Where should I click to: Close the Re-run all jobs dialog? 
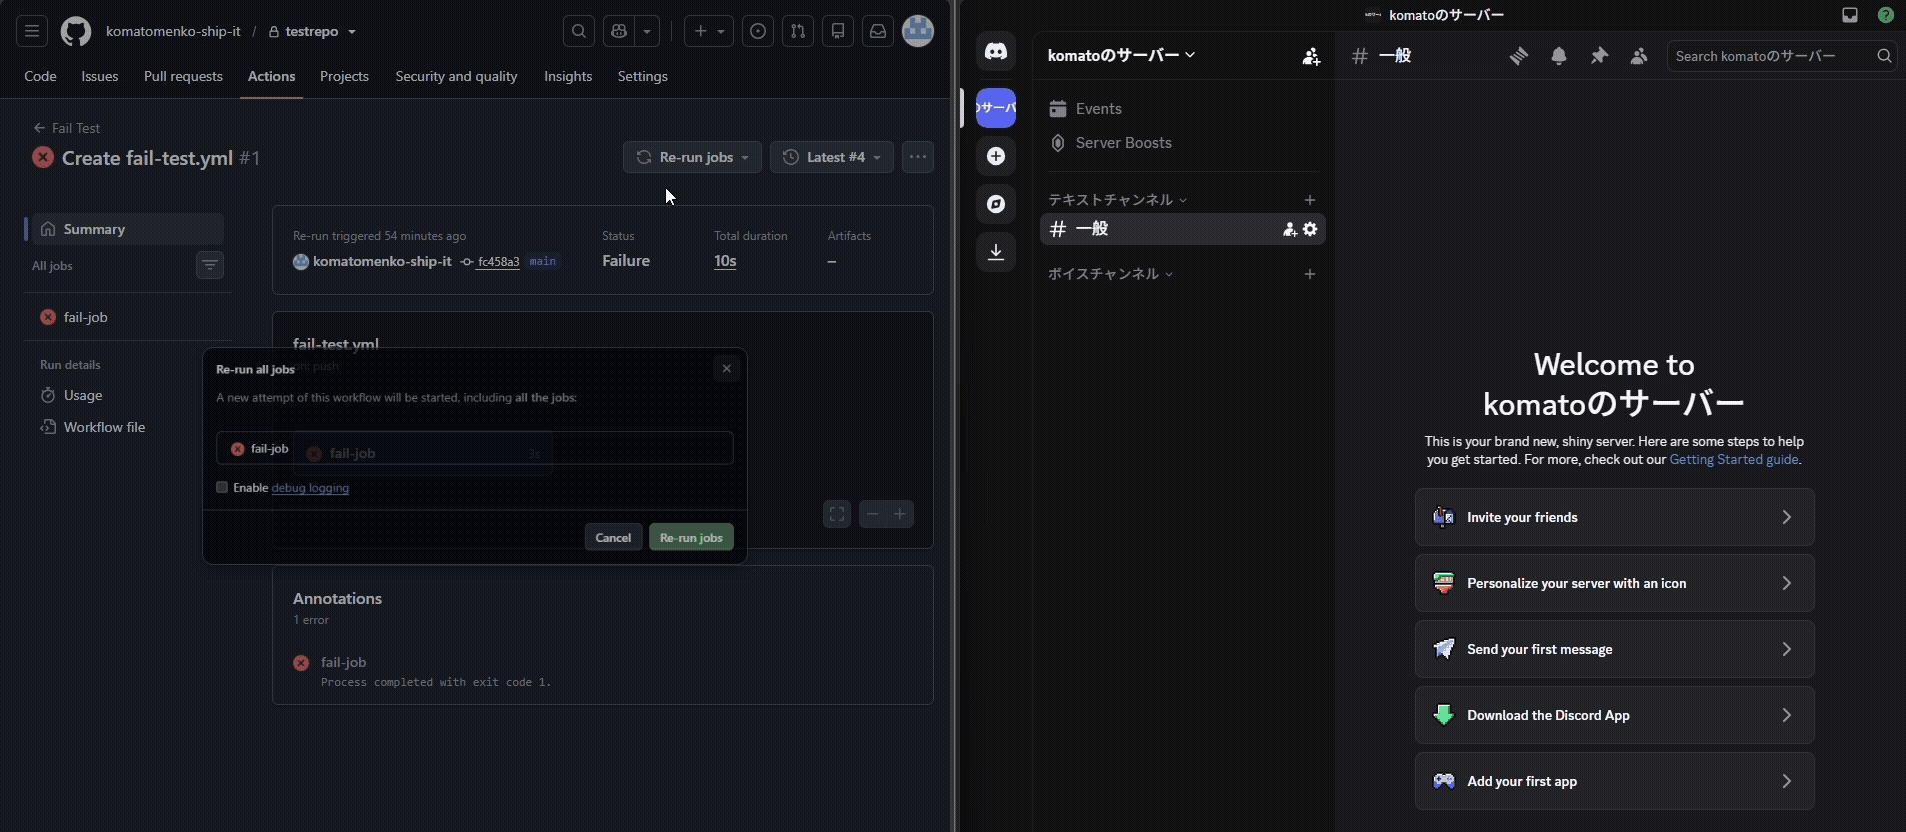click(x=727, y=369)
